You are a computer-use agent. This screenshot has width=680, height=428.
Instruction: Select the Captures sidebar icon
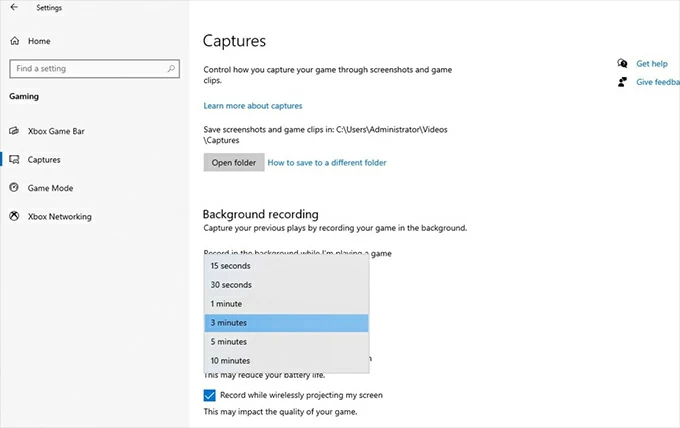[x=14, y=160]
